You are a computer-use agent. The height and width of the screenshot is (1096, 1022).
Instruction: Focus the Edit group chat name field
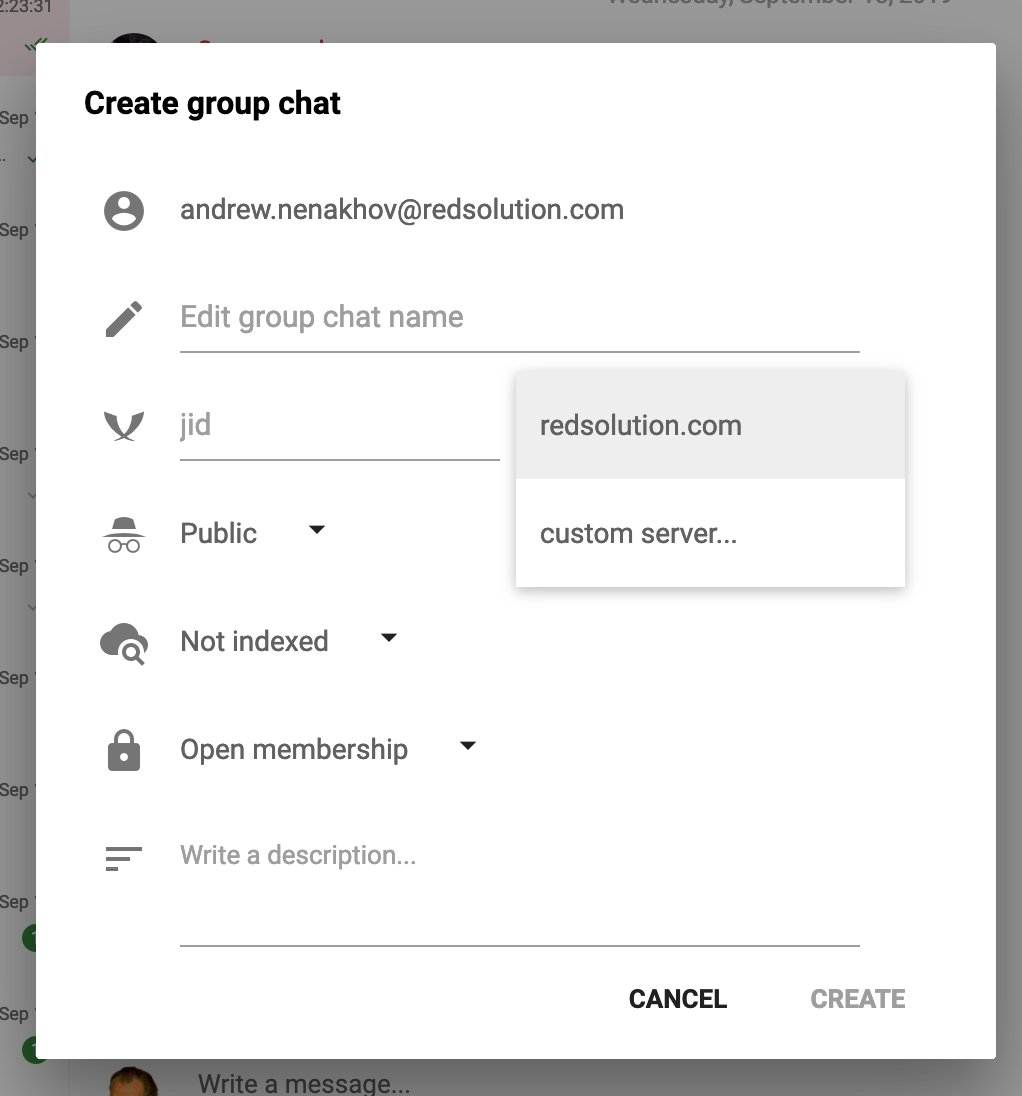click(x=519, y=318)
